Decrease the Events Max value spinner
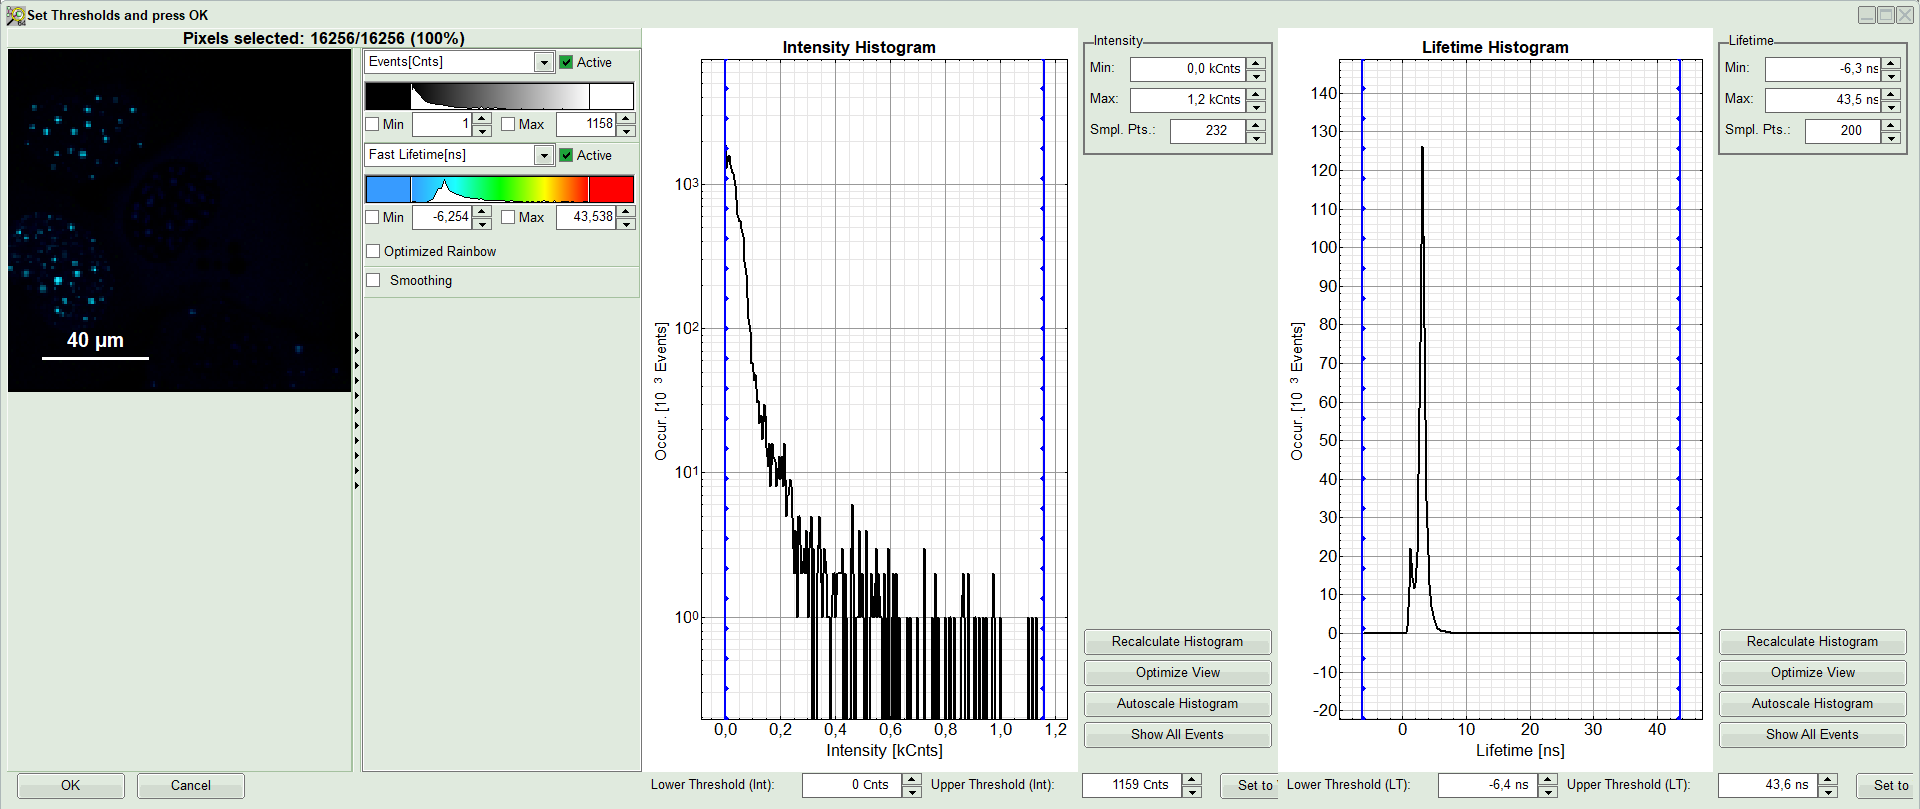The image size is (1920, 809). (x=626, y=131)
